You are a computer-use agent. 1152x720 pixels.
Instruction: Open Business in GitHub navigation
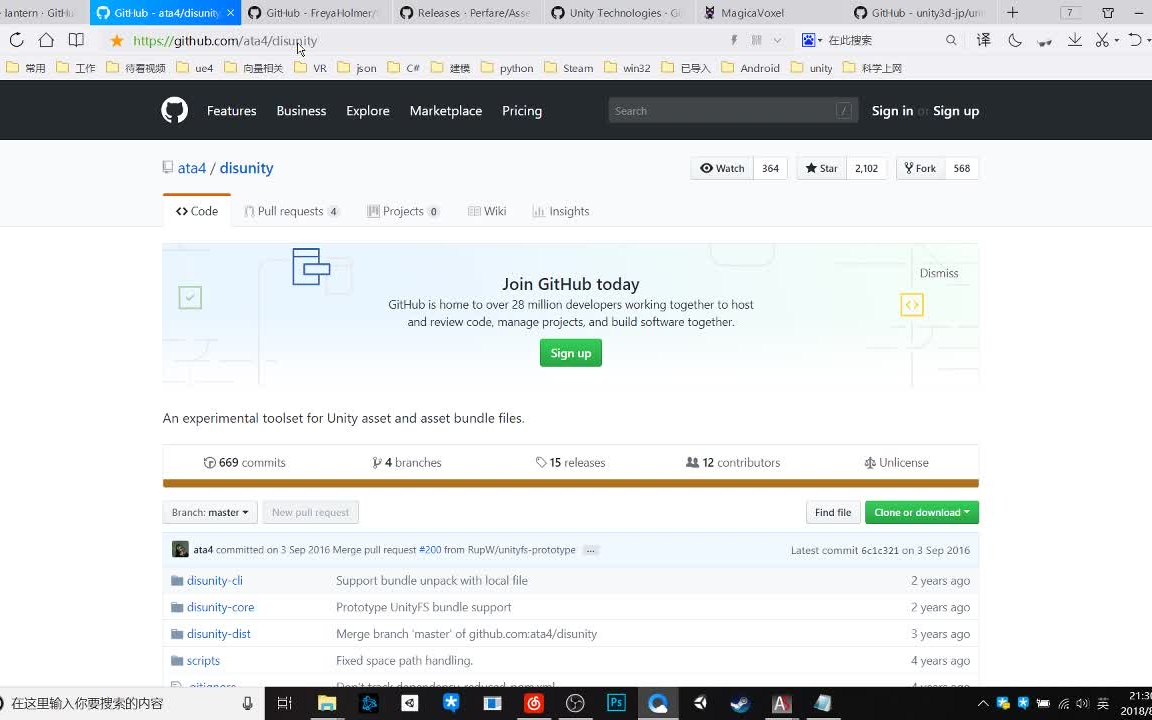click(x=301, y=111)
